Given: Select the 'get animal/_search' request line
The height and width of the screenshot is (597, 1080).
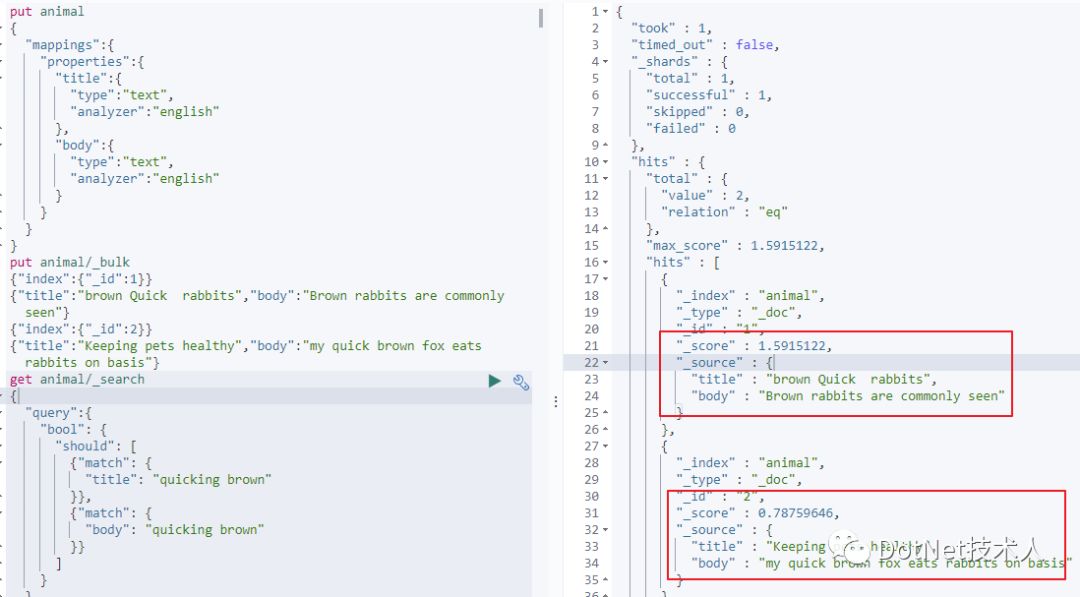Looking at the screenshot, I should (x=77, y=379).
